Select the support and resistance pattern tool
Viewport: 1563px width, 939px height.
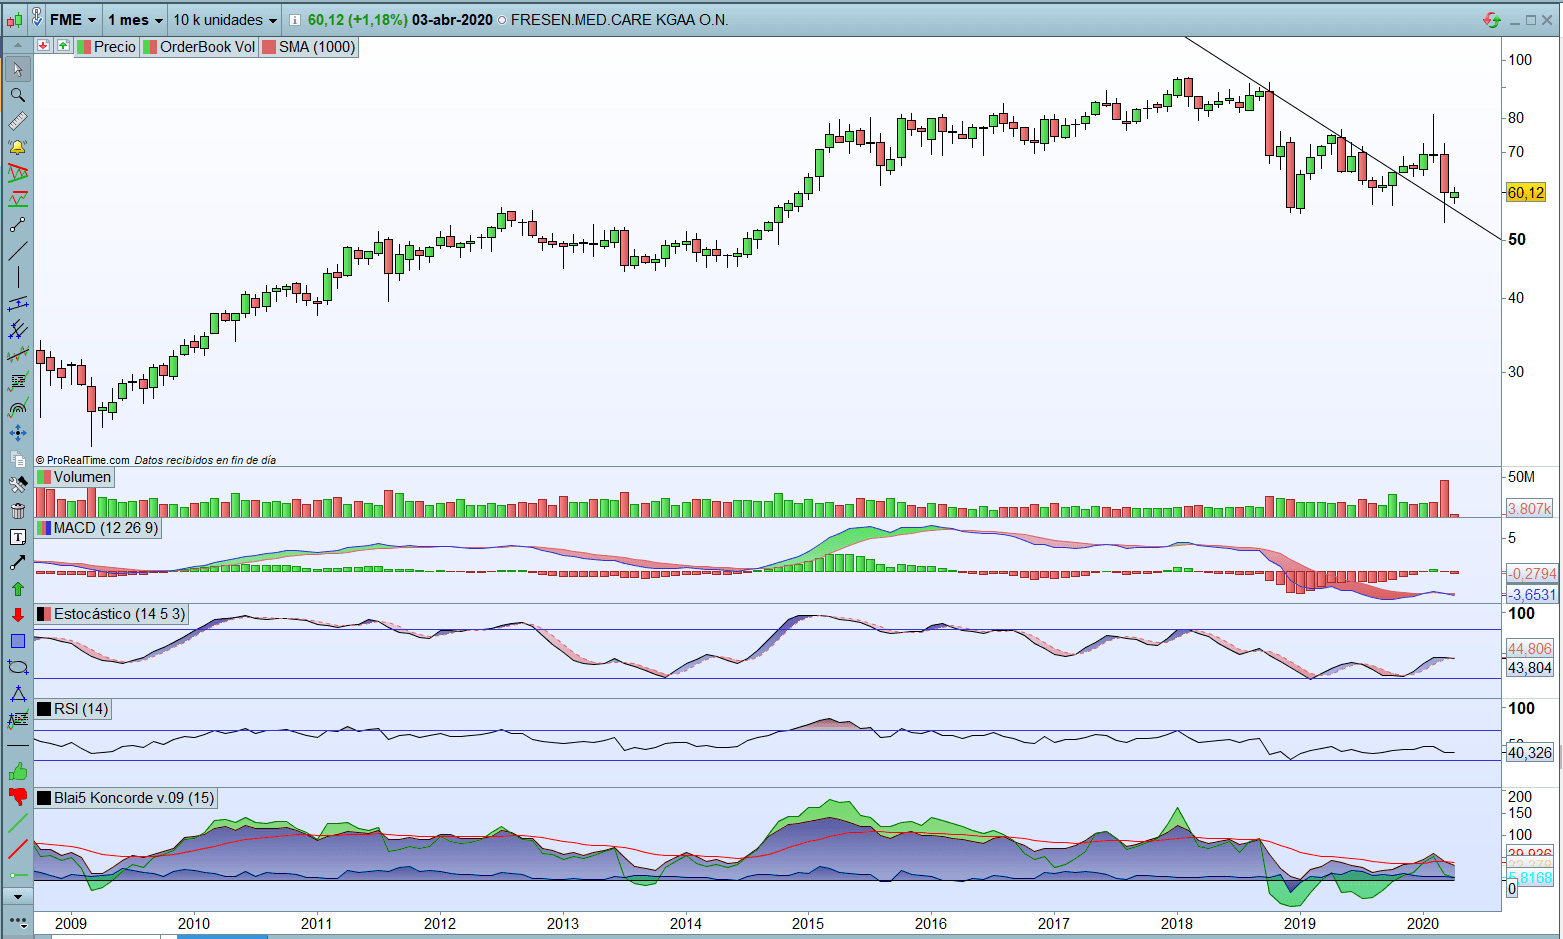click(17, 199)
